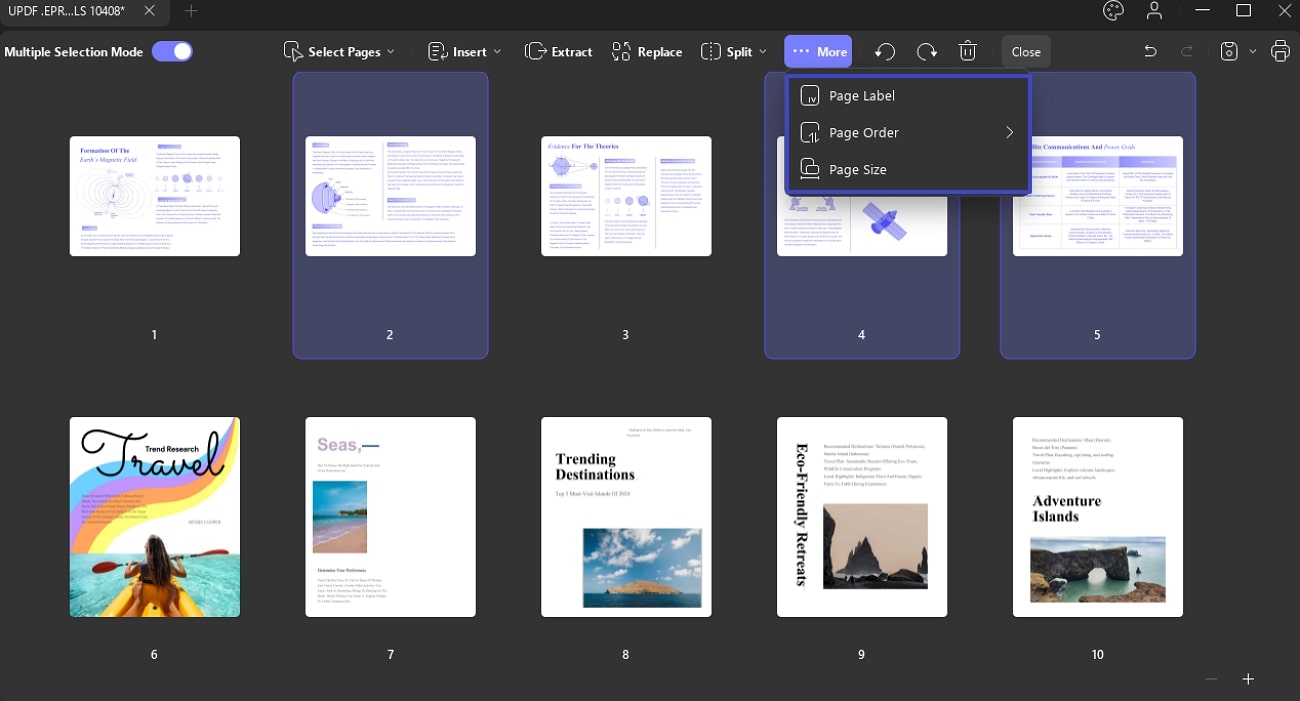1300x701 pixels.
Task: Open the user account icon
Action: pos(1155,11)
